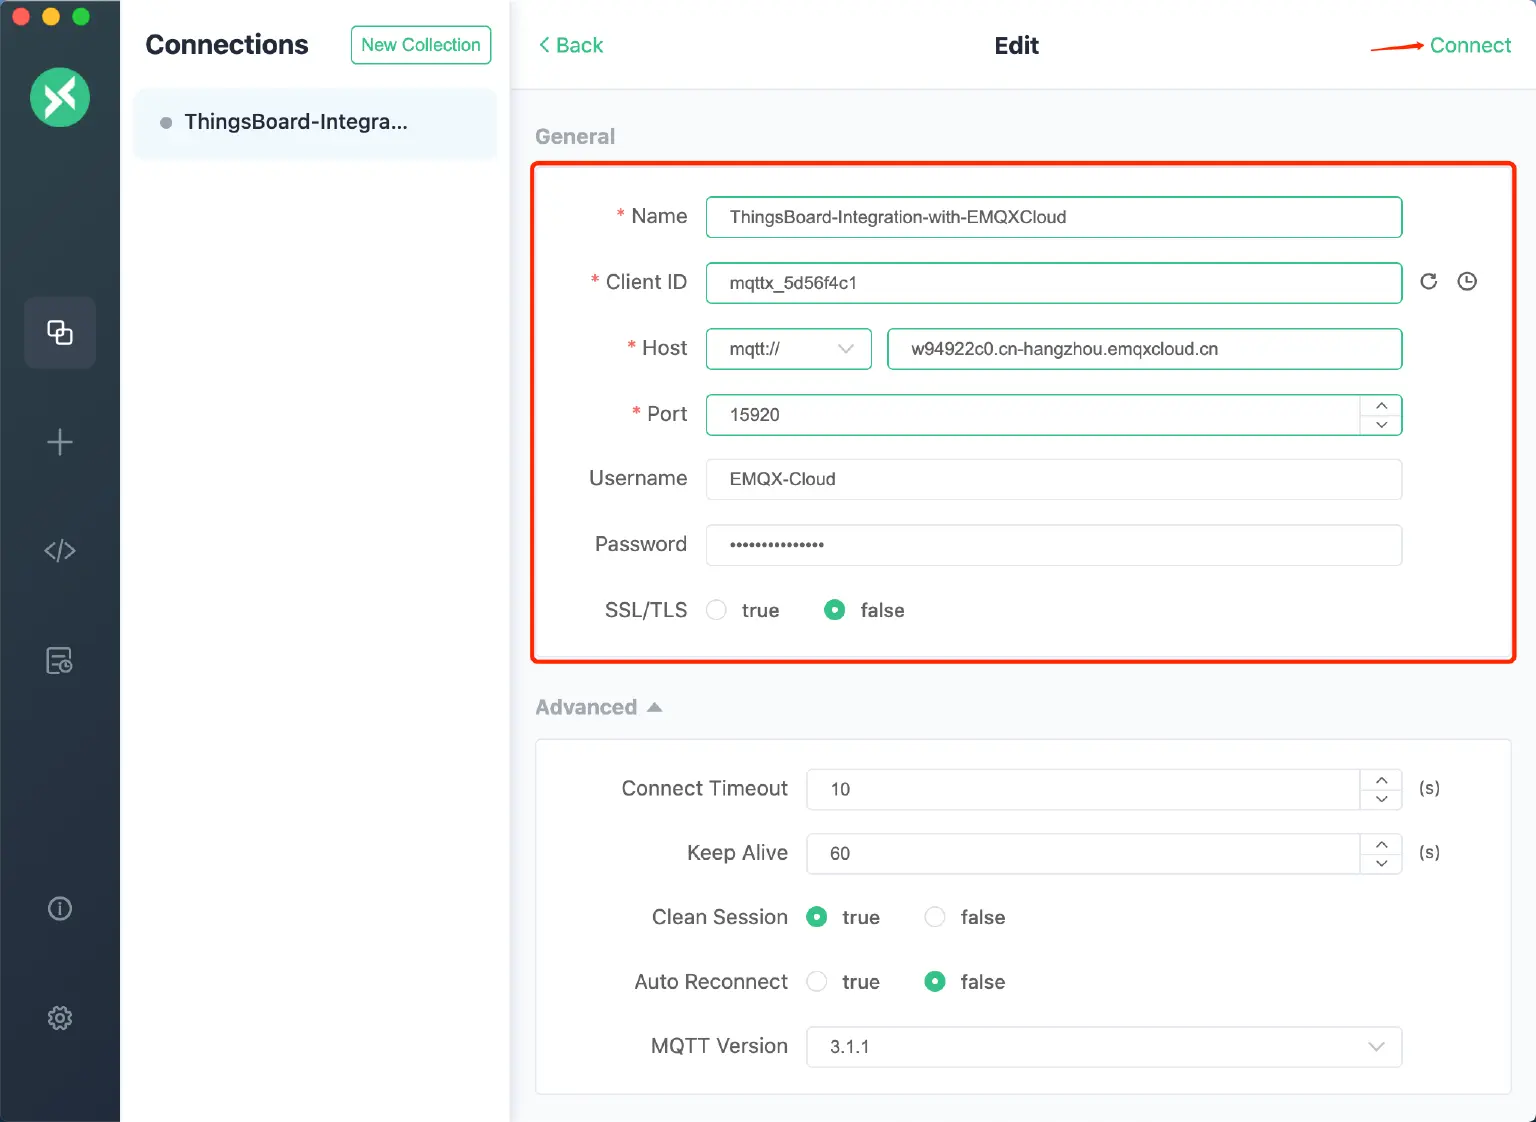Open the mqtt:// protocol dropdown
Screen dimensions: 1536x1122
click(789, 349)
